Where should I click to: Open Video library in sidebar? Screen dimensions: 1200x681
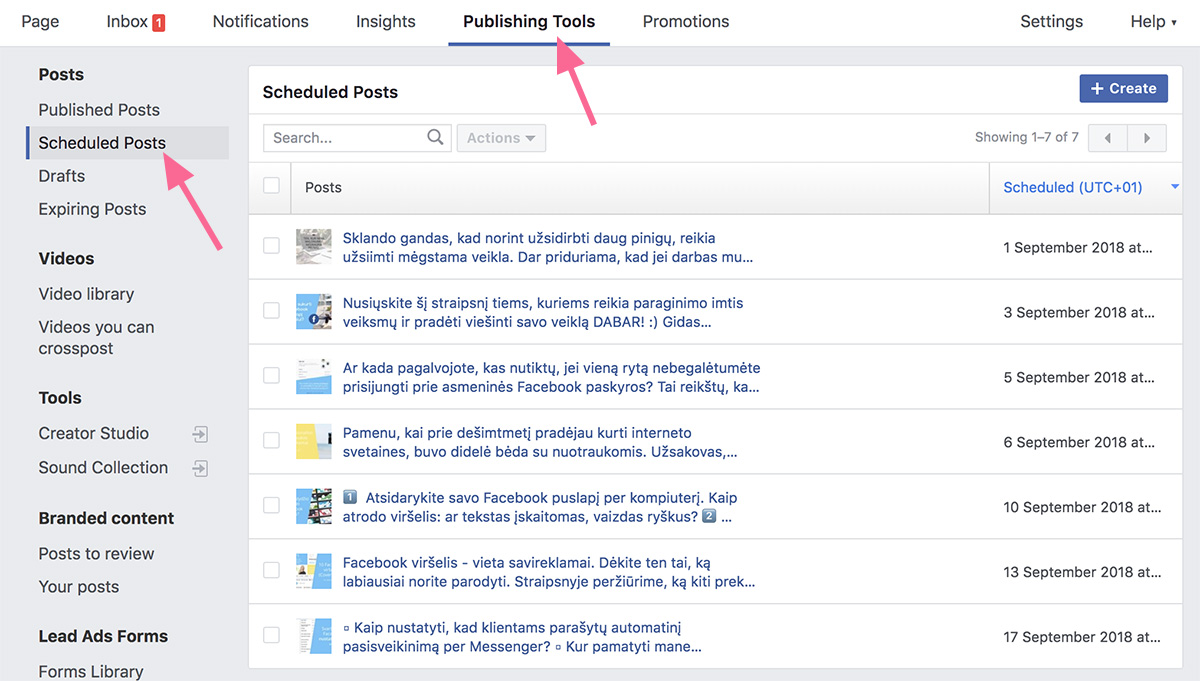[86, 294]
